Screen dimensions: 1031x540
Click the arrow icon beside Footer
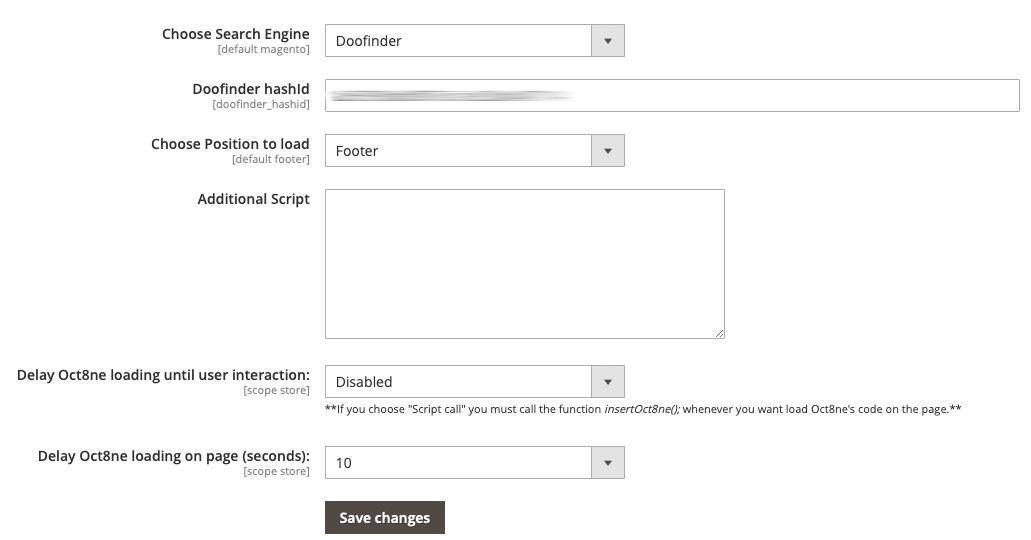pyautogui.click(x=608, y=151)
